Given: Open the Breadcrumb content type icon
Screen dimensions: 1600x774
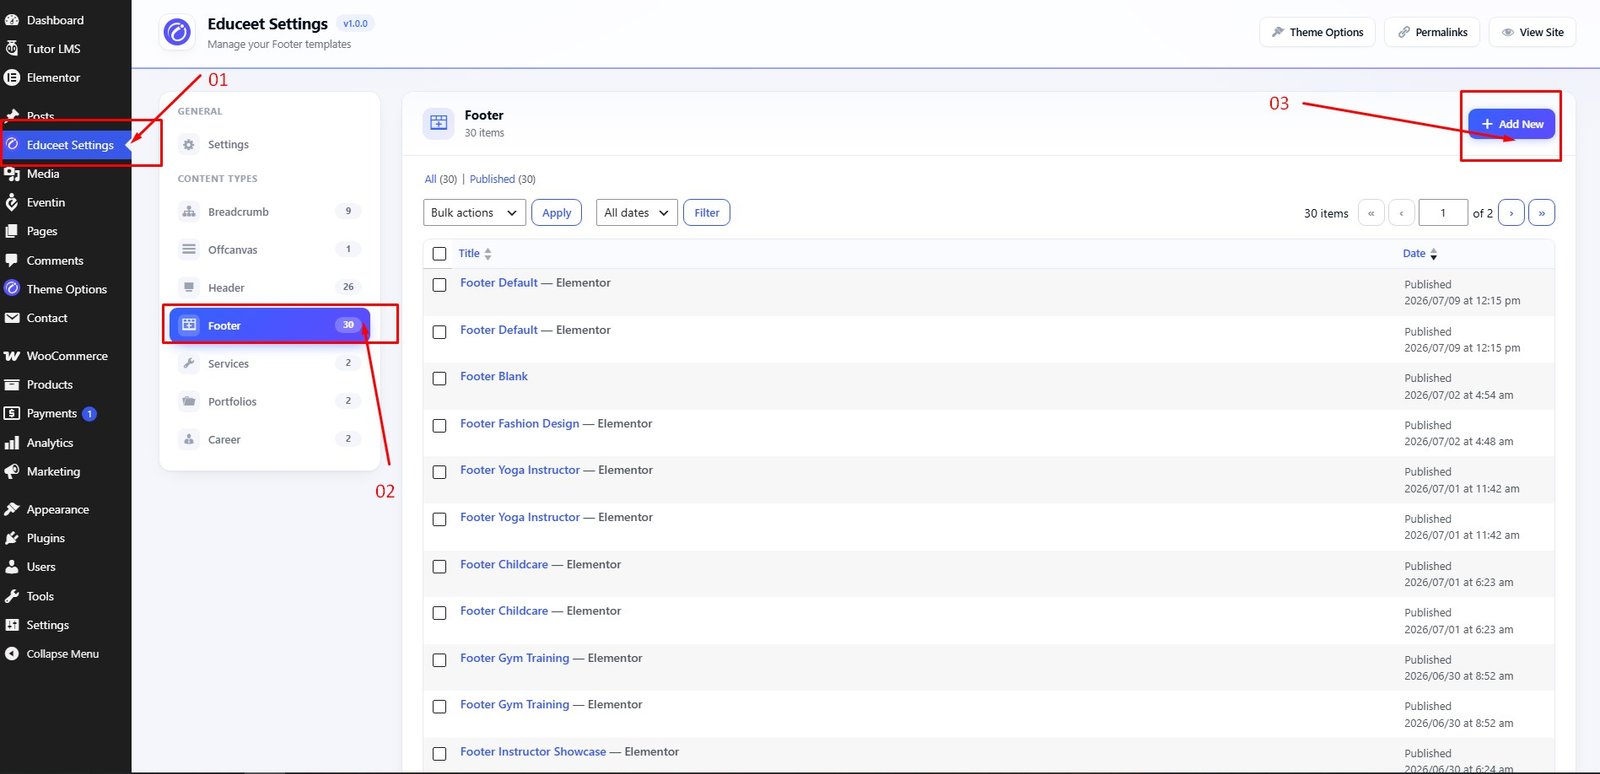Looking at the screenshot, I should click(189, 212).
